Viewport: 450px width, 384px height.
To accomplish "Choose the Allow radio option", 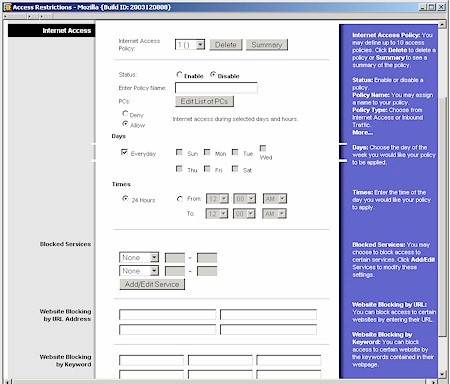I will pos(125,124).
